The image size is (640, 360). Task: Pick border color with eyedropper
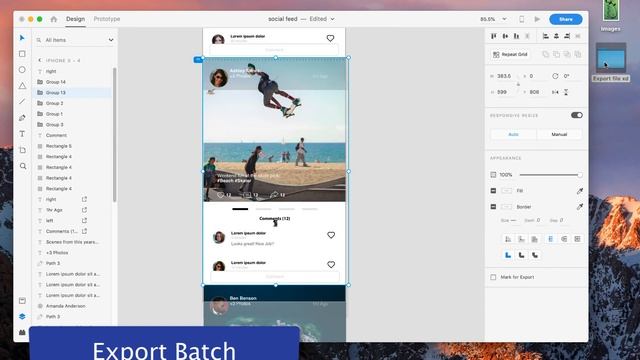[580, 207]
